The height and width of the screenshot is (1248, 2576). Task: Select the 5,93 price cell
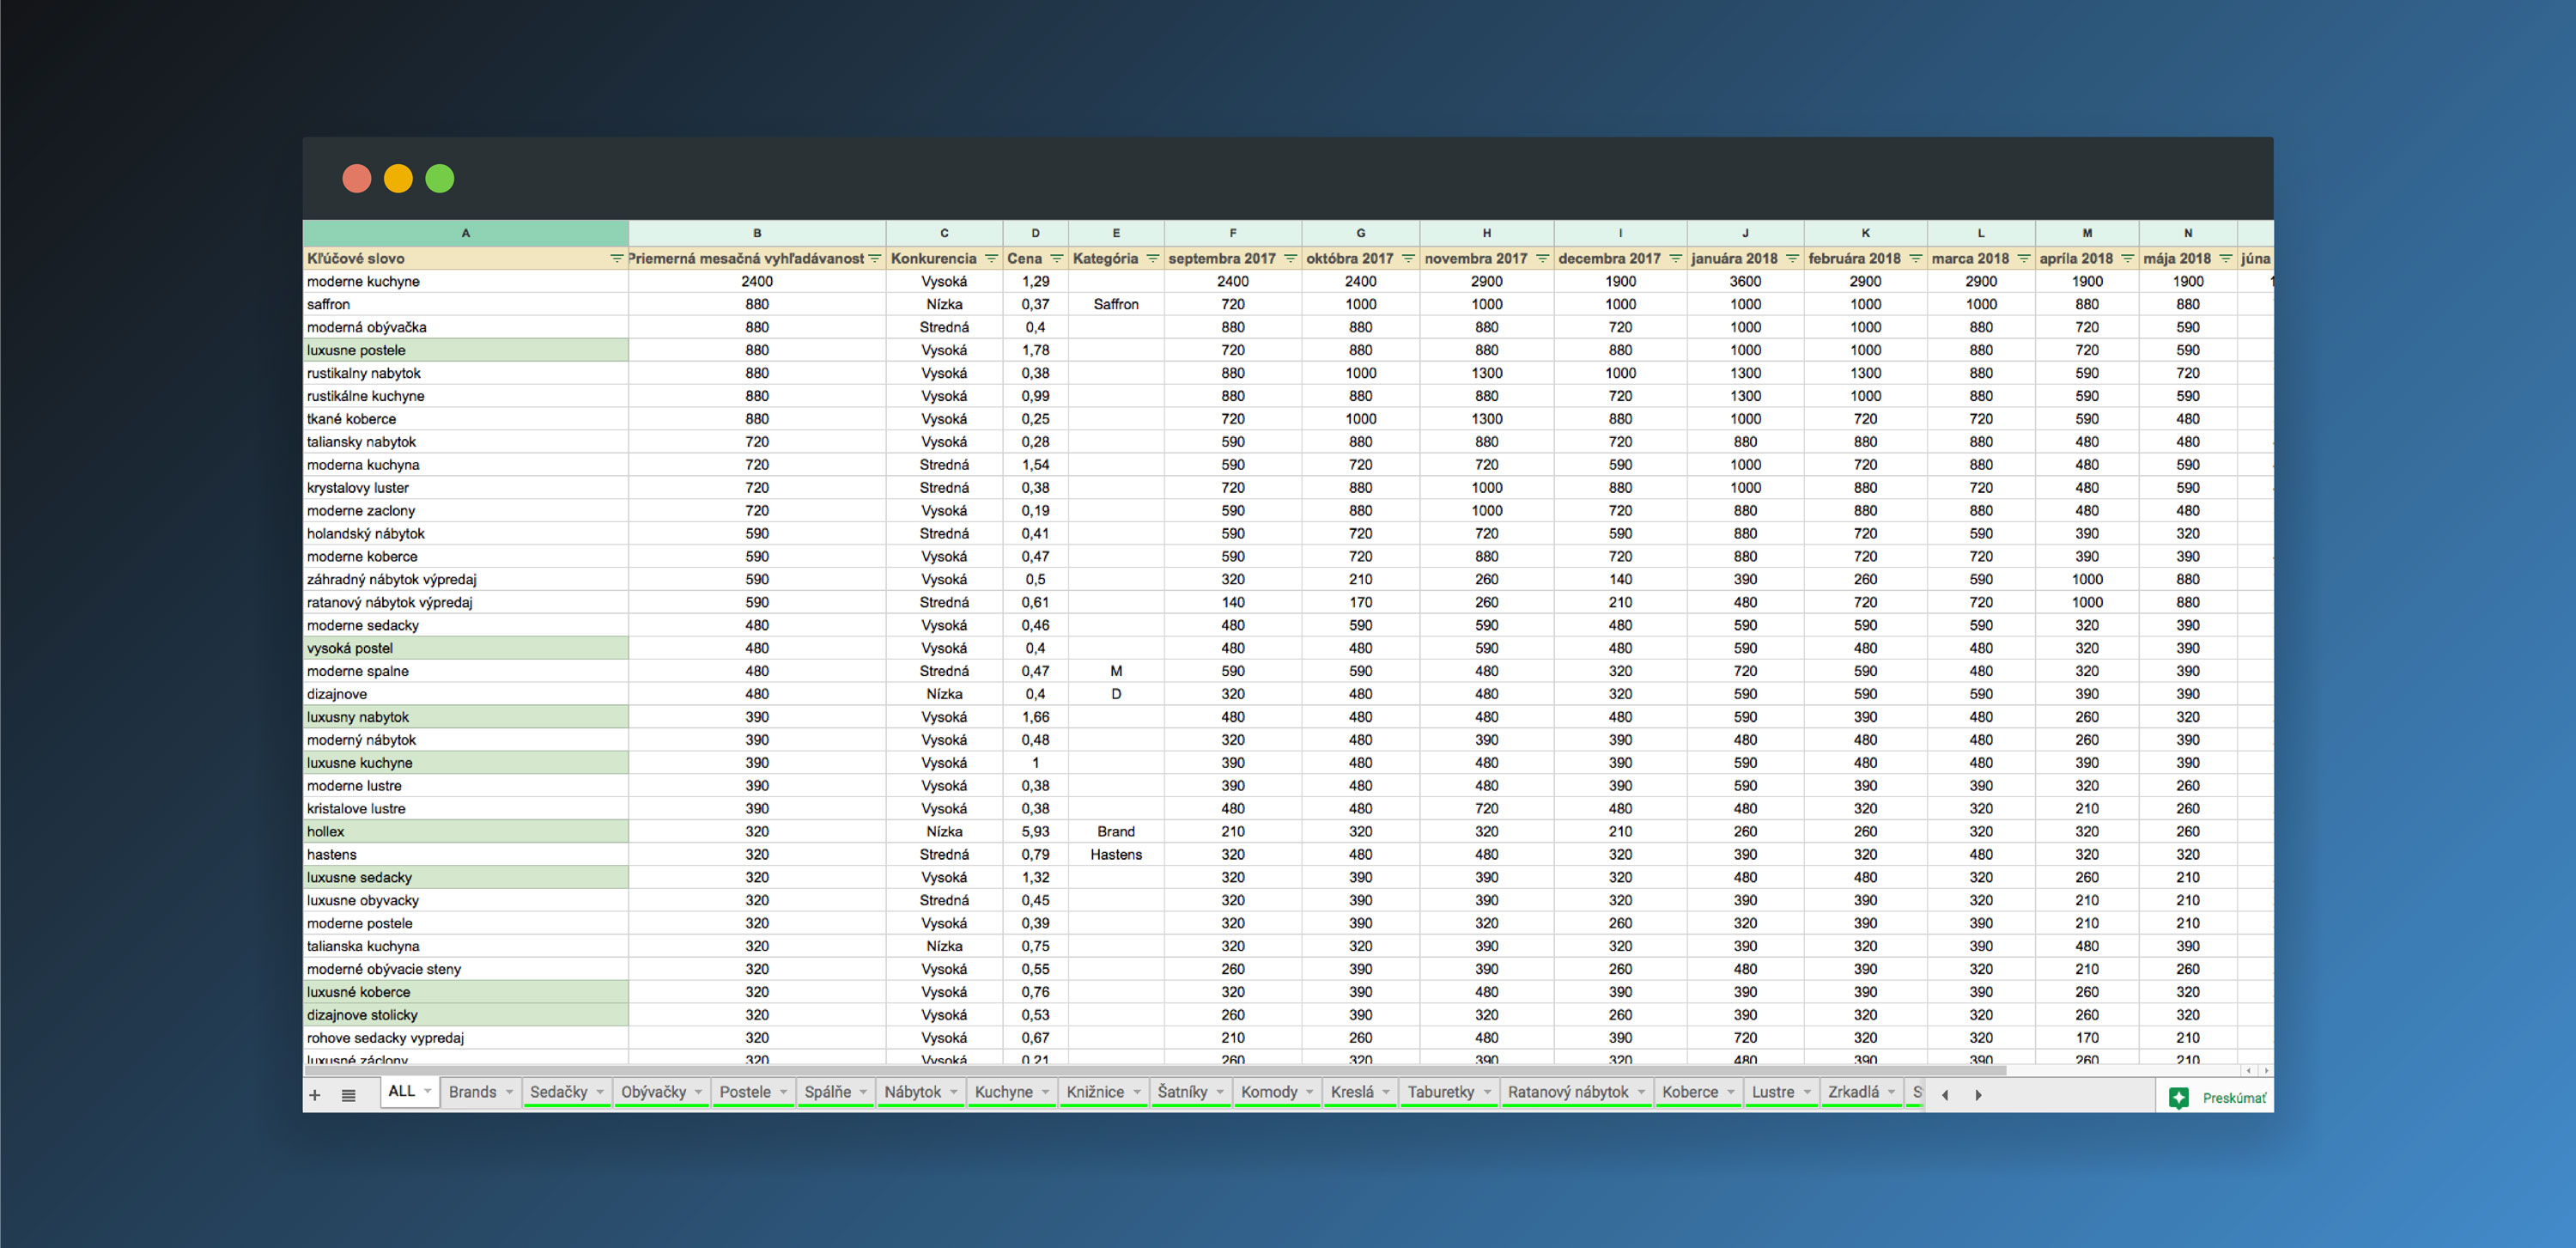click(x=1035, y=831)
